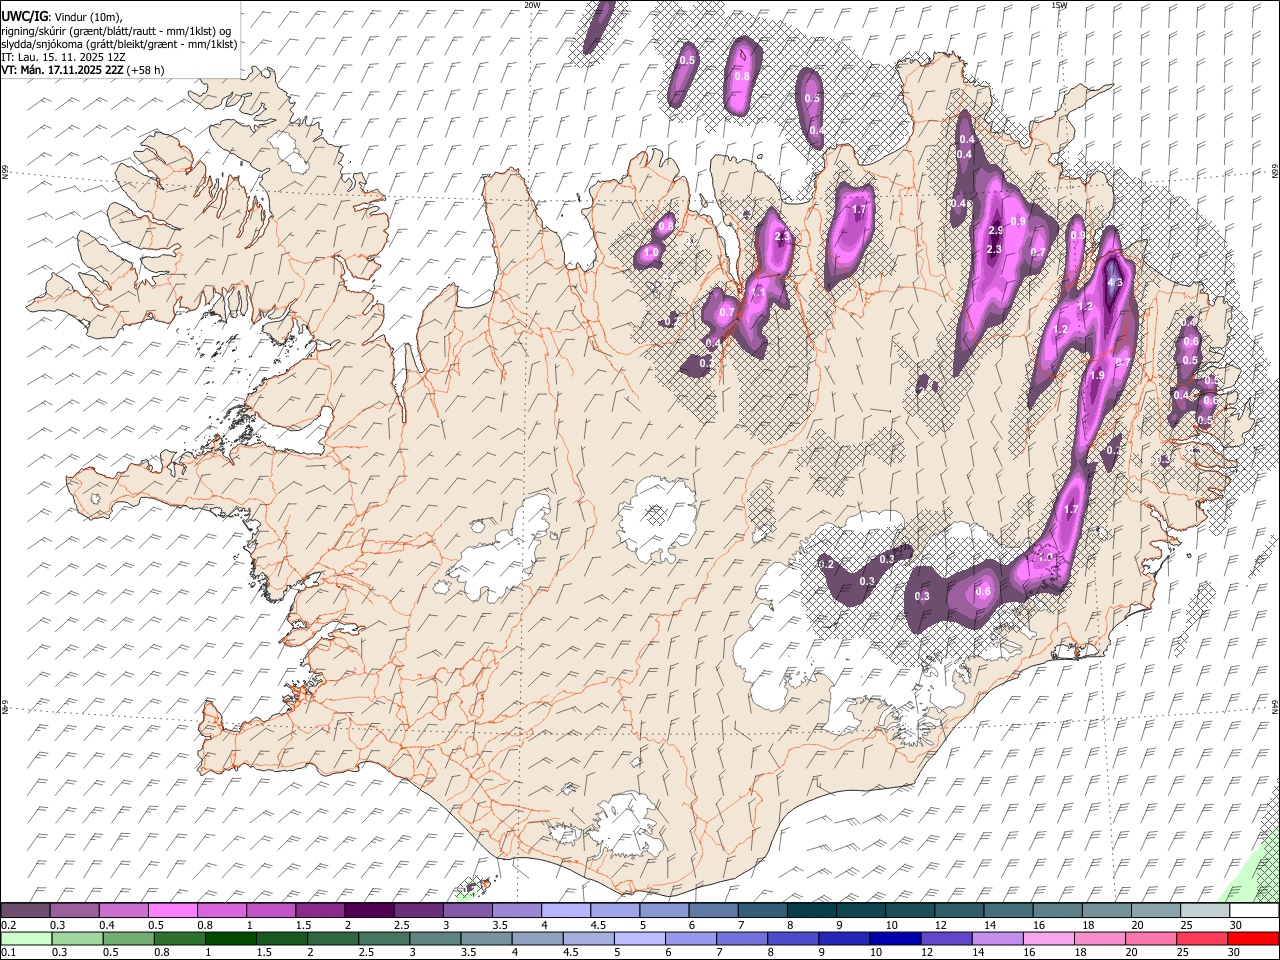The height and width of the screenshot is (960, 1280).
Task: Select the legend scale label 0.1
Action: [x=7, y=953]
